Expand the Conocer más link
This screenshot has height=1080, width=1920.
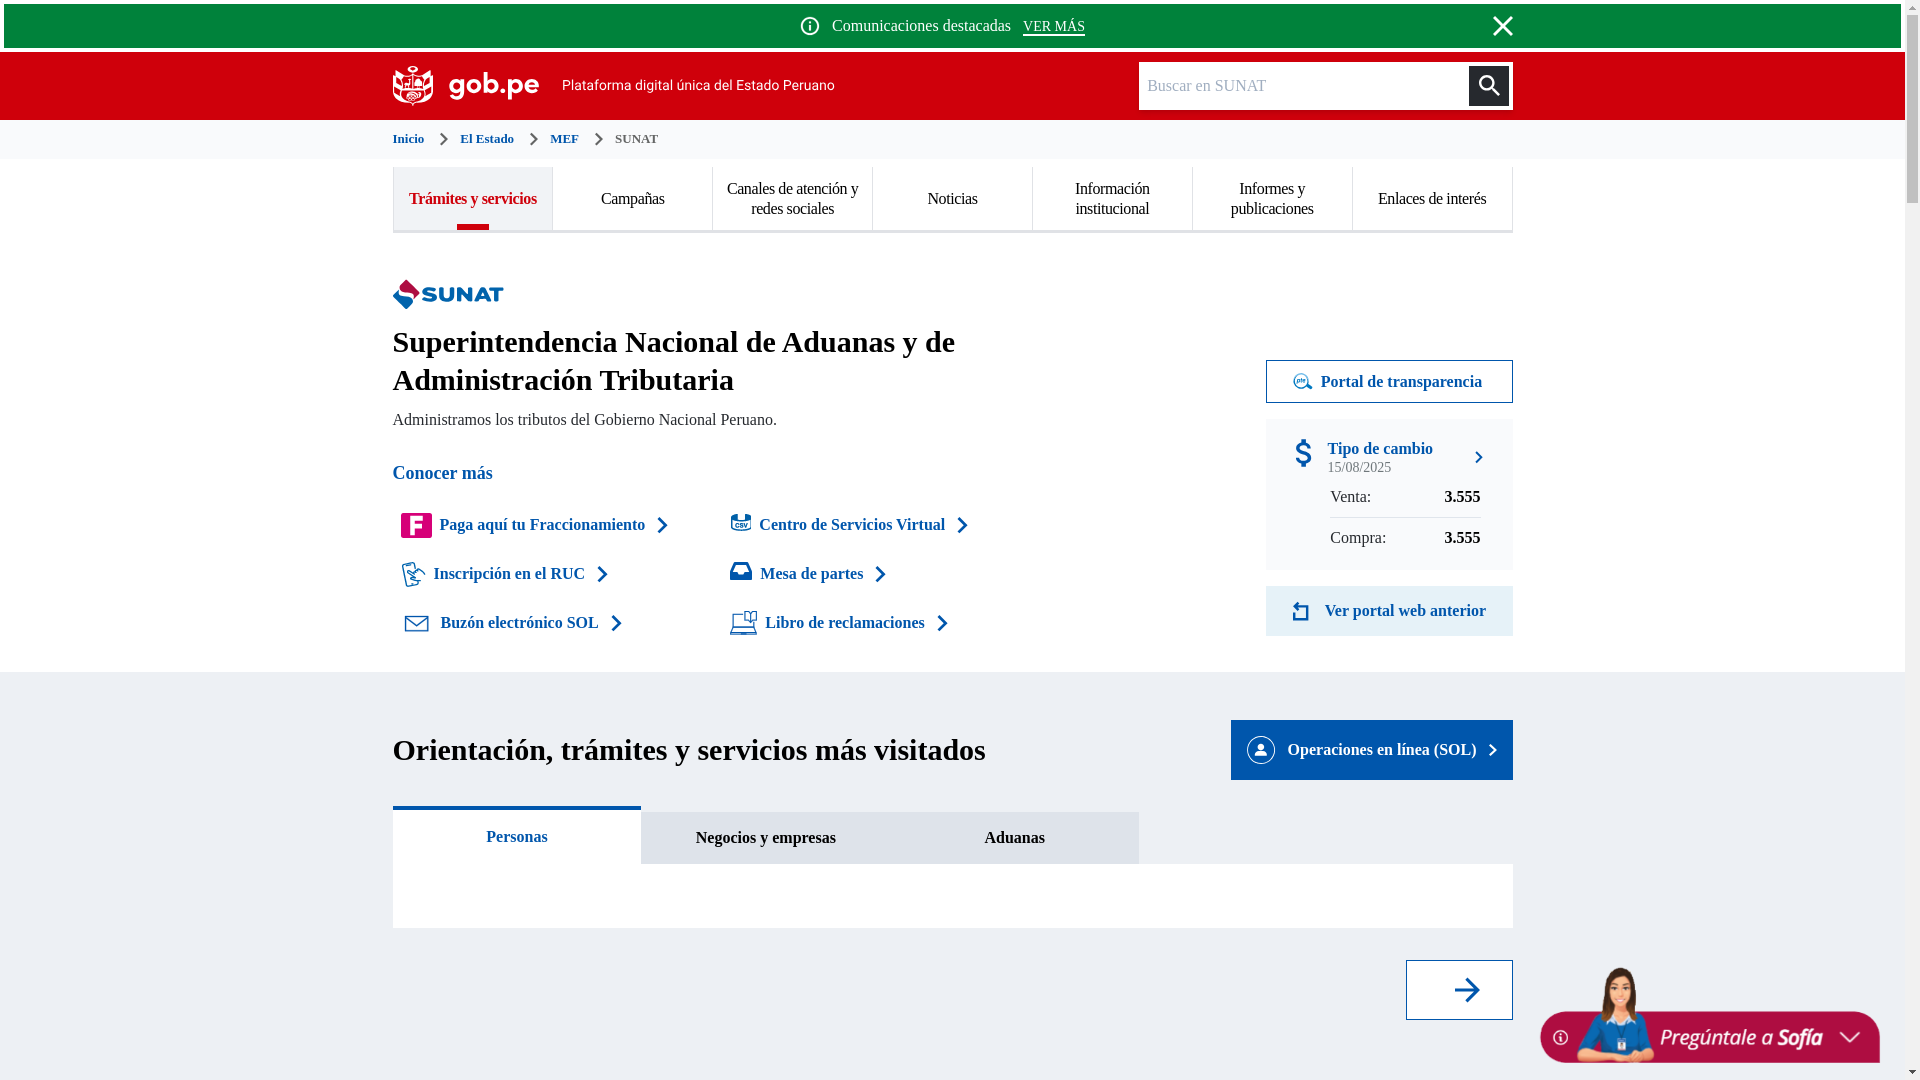[442, 473]
